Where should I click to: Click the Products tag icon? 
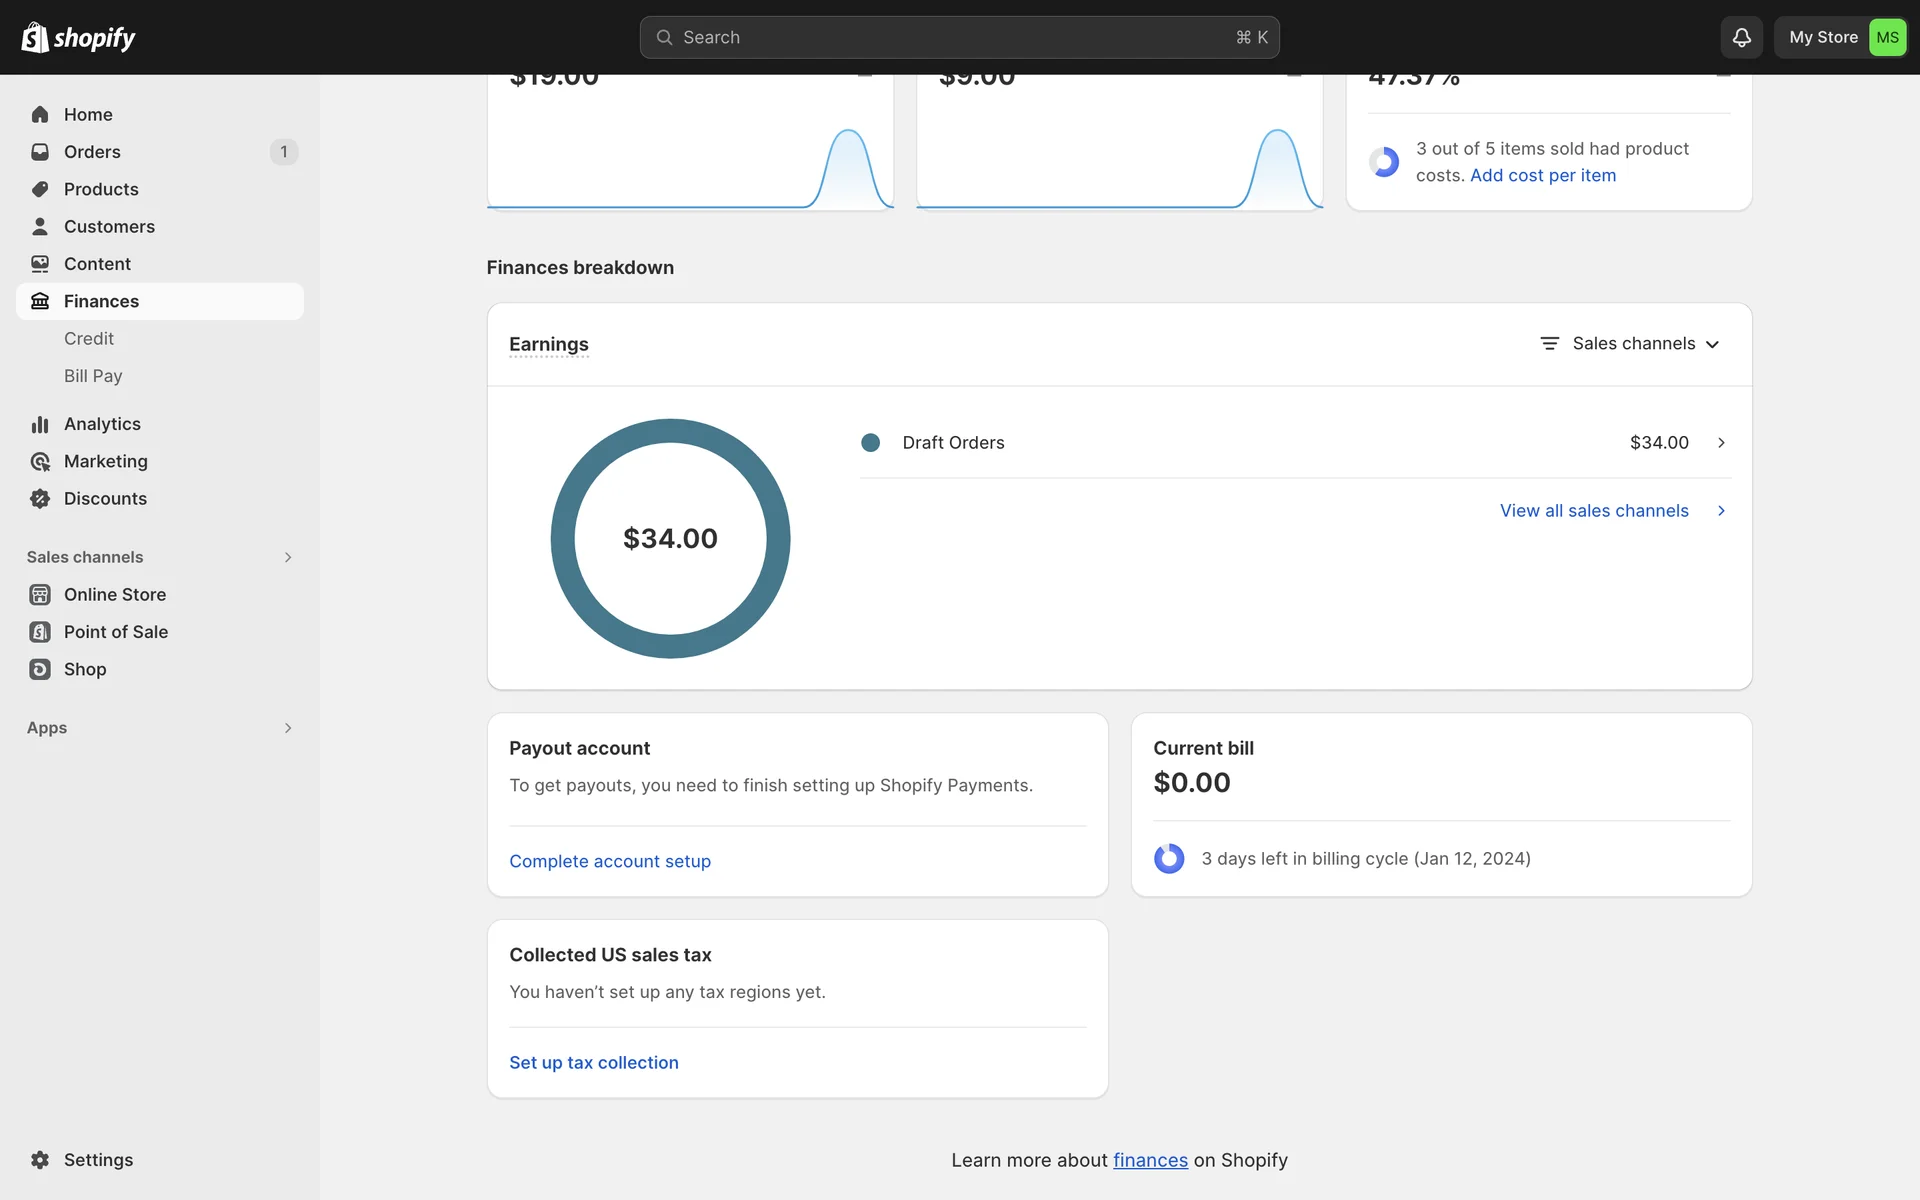tap(40, 189)
